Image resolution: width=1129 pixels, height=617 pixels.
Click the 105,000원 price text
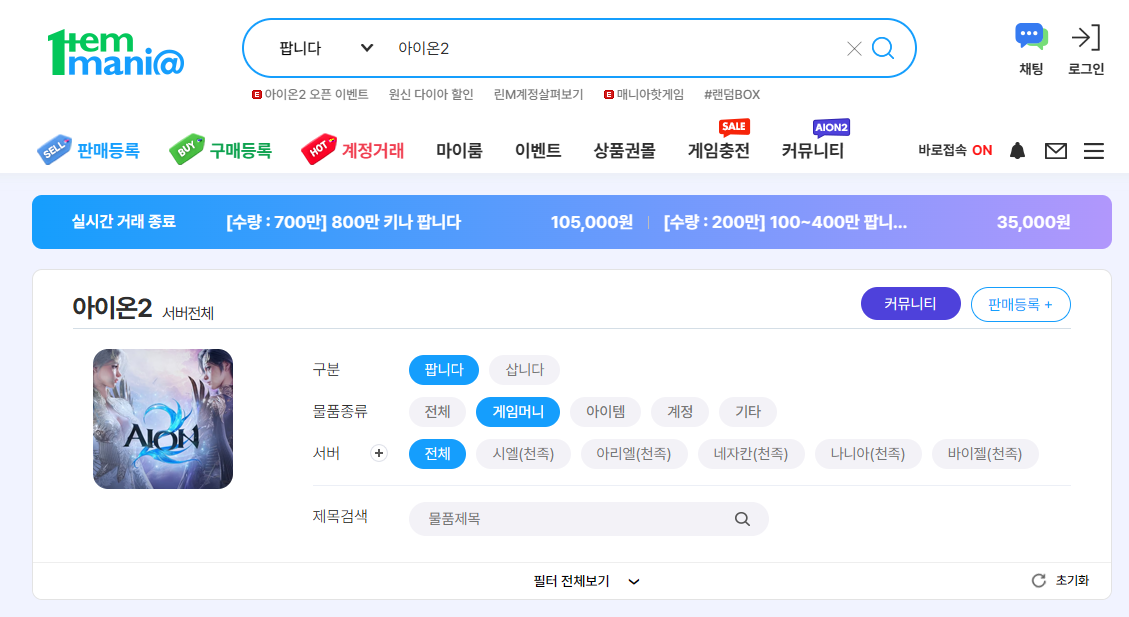(592, 222)
